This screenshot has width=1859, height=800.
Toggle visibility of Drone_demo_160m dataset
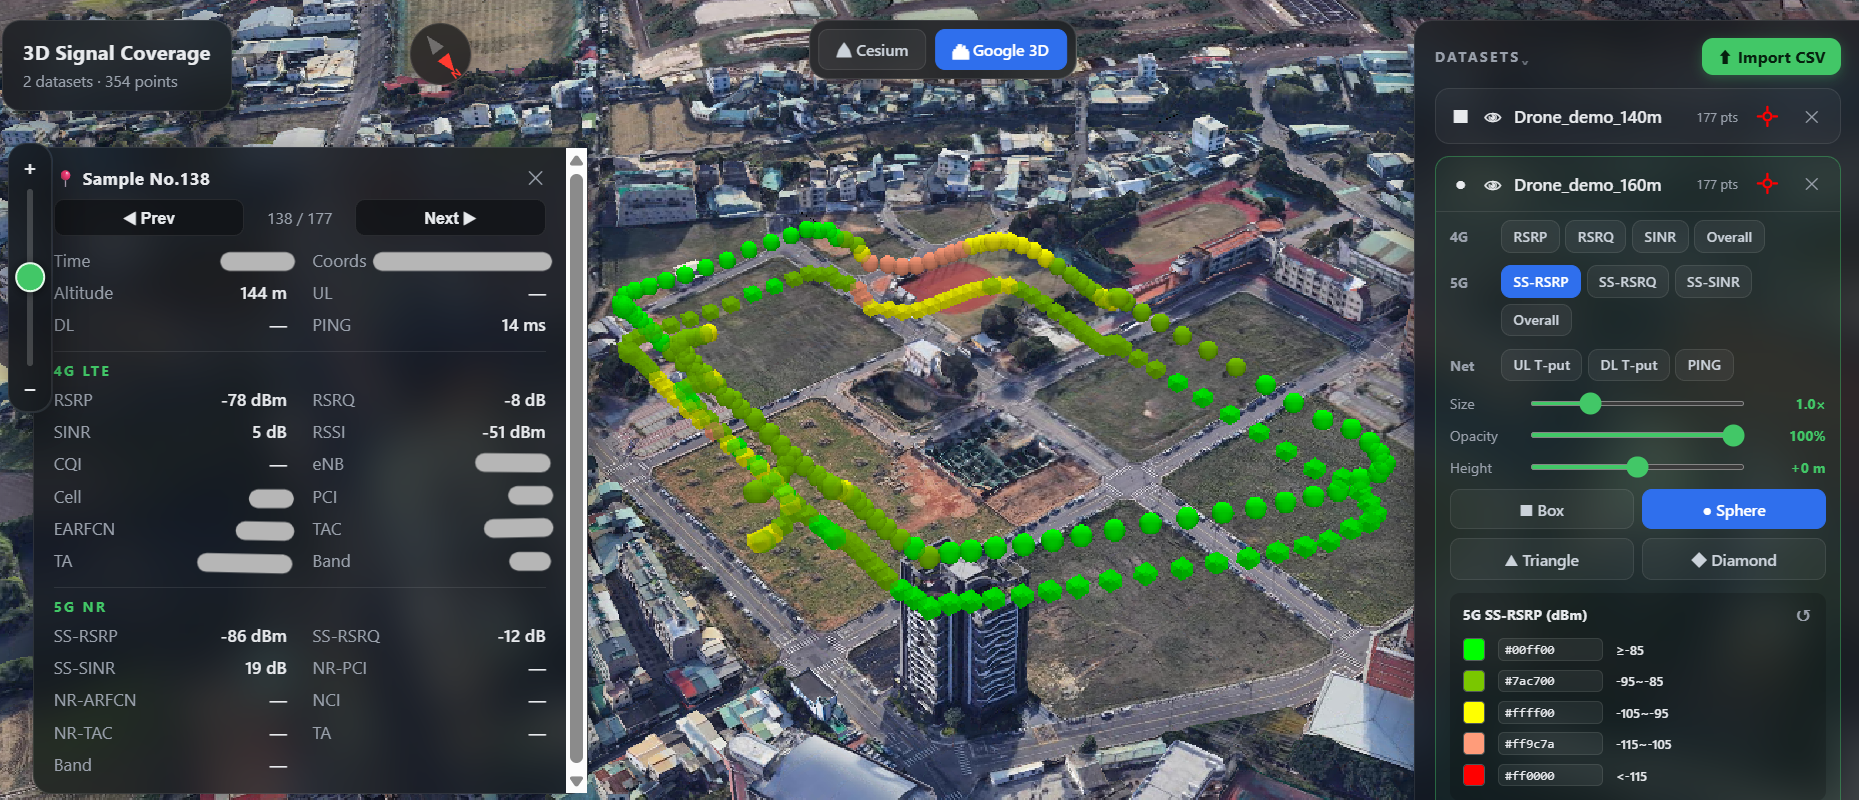pyautogui.click(x=1492, y=185)
